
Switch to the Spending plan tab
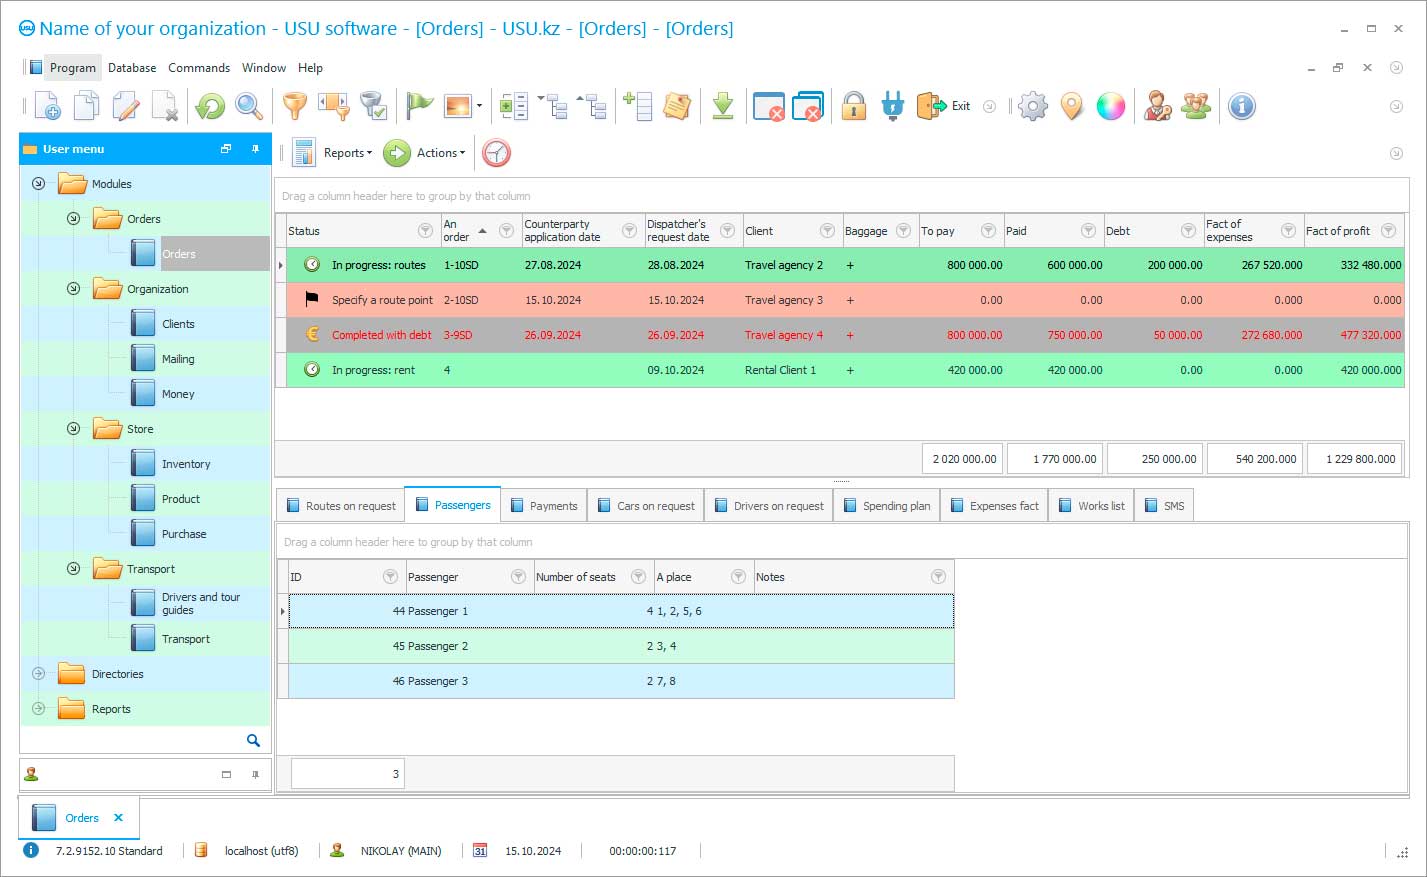pyautogui.click(x=887, y=506)
